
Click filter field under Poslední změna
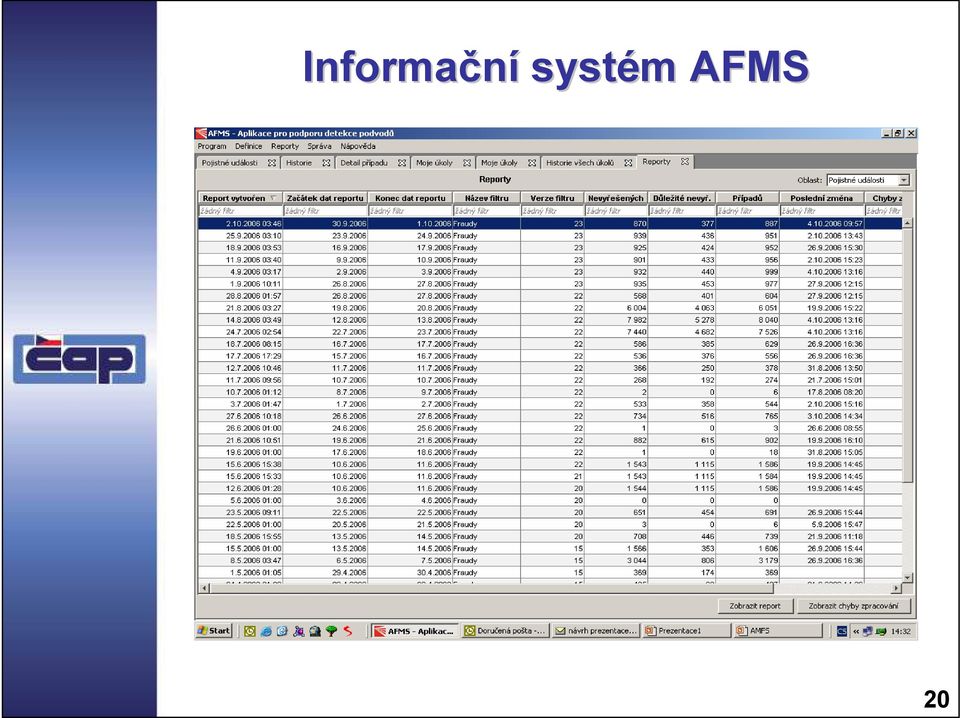(x=822, y=211)
